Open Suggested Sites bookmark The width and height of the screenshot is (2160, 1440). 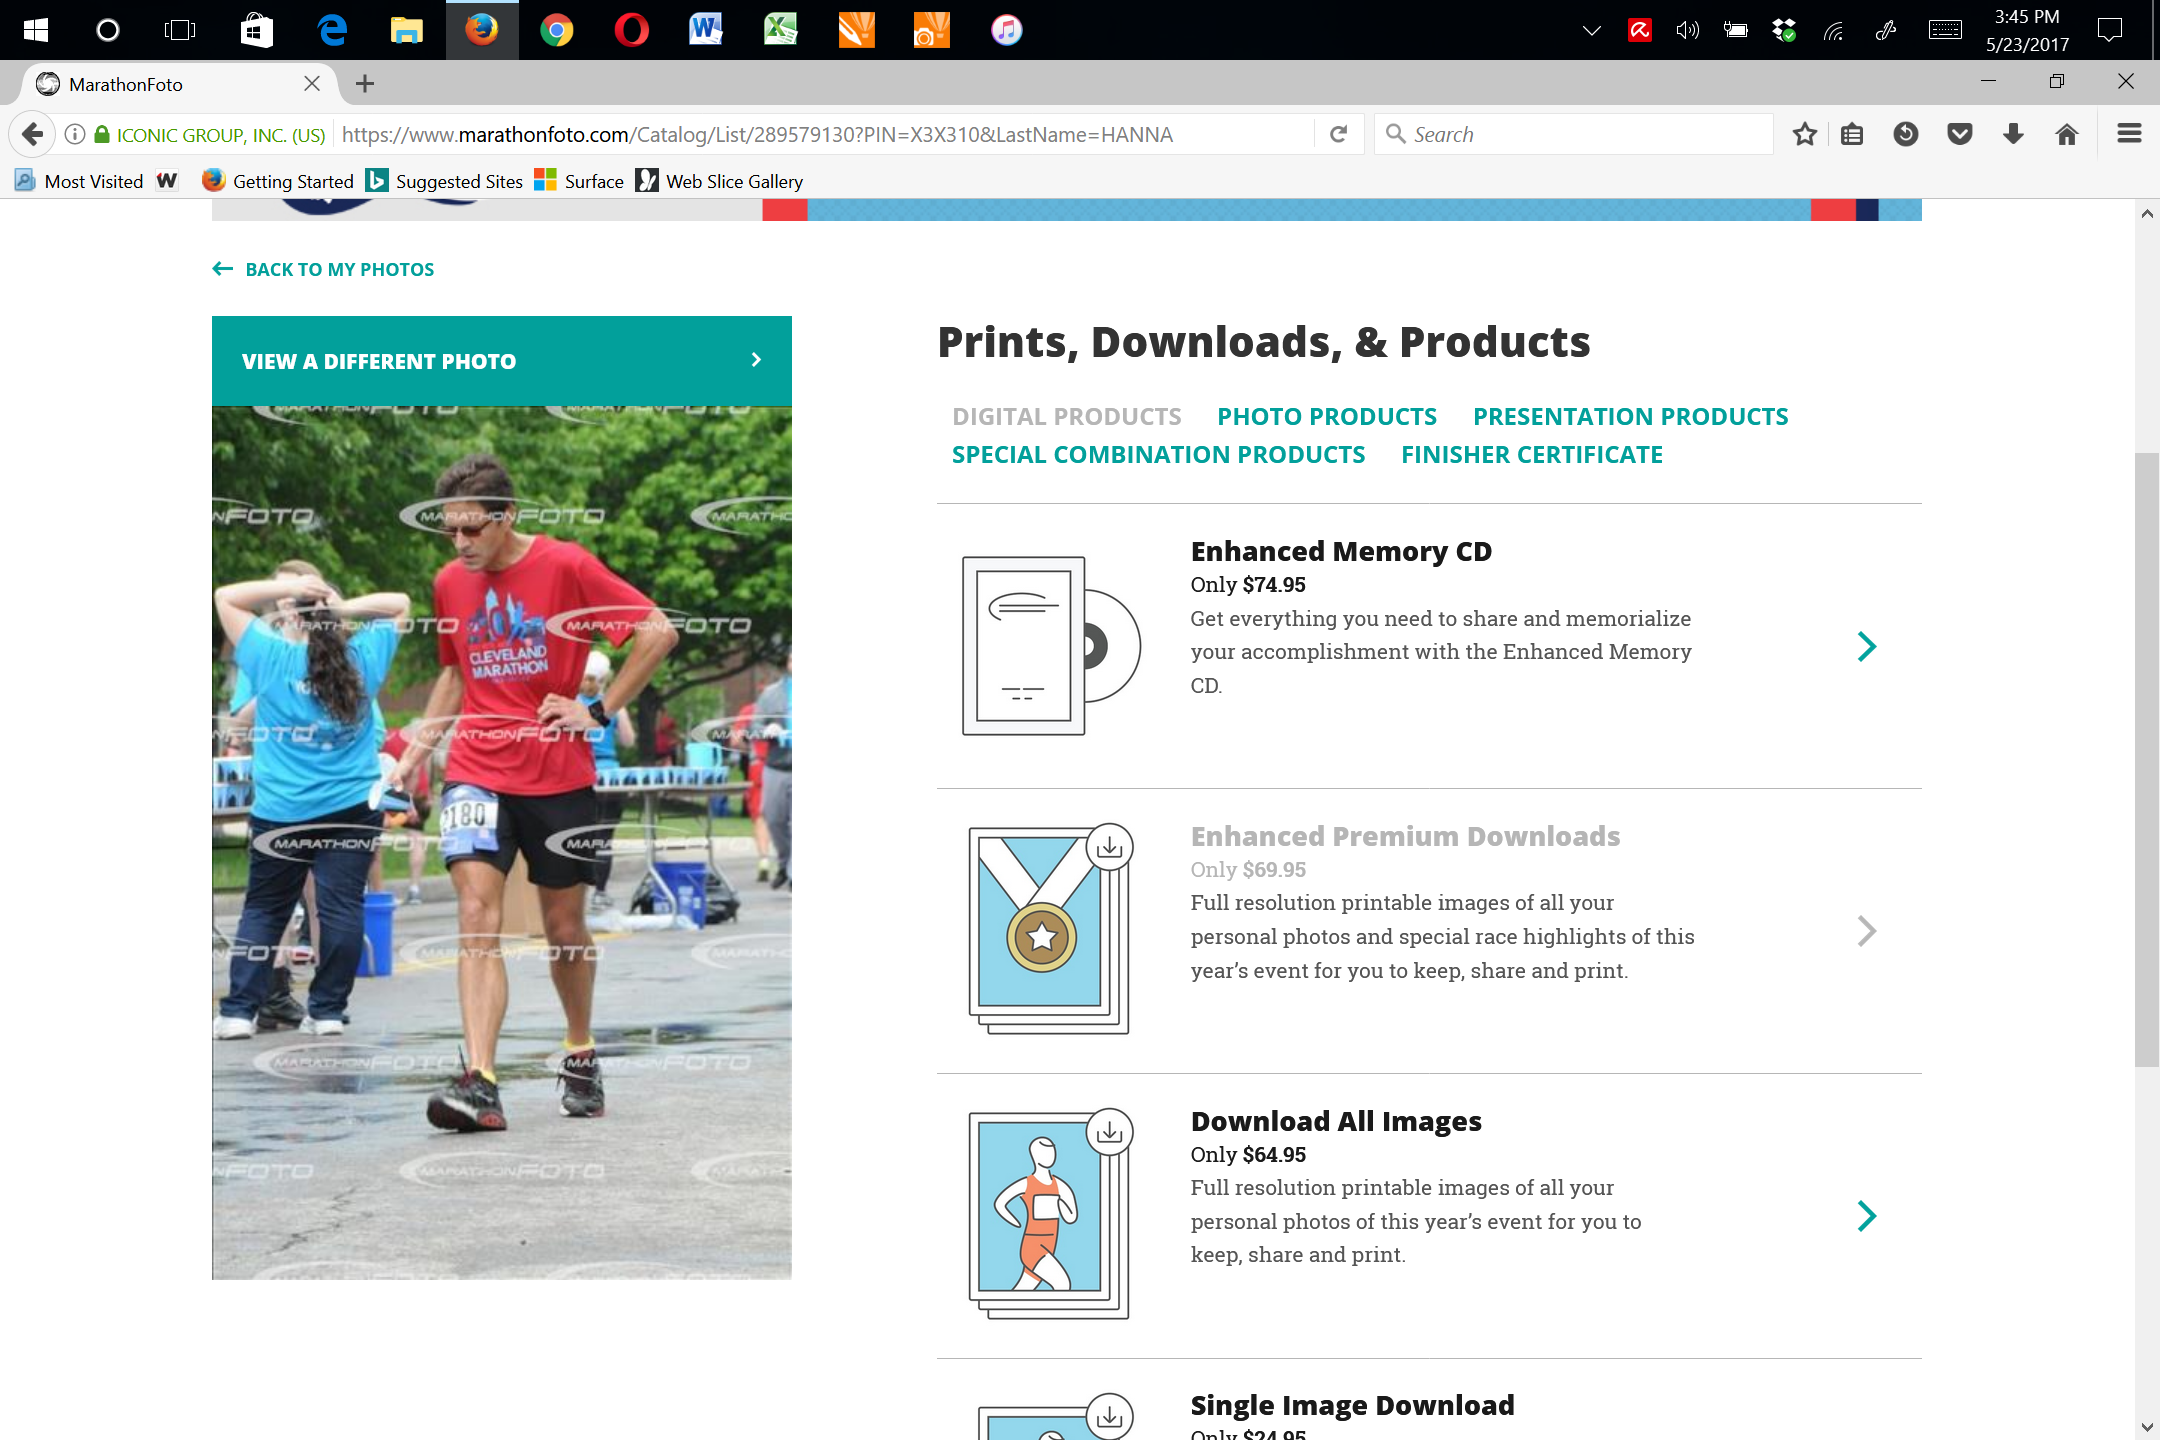(444, 181)
